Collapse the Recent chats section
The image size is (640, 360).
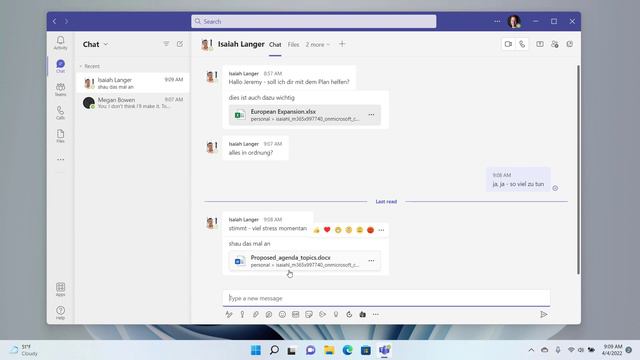coord(89,66)
